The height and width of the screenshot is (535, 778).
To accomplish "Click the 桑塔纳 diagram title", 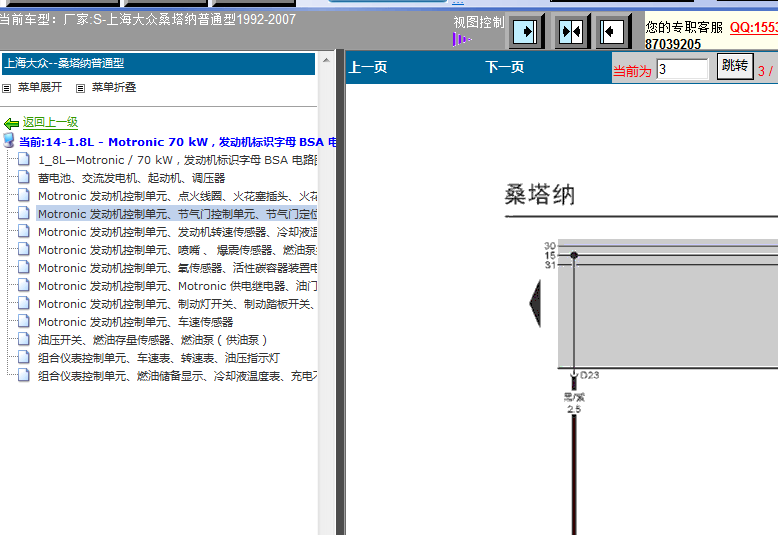I will 540,195.
